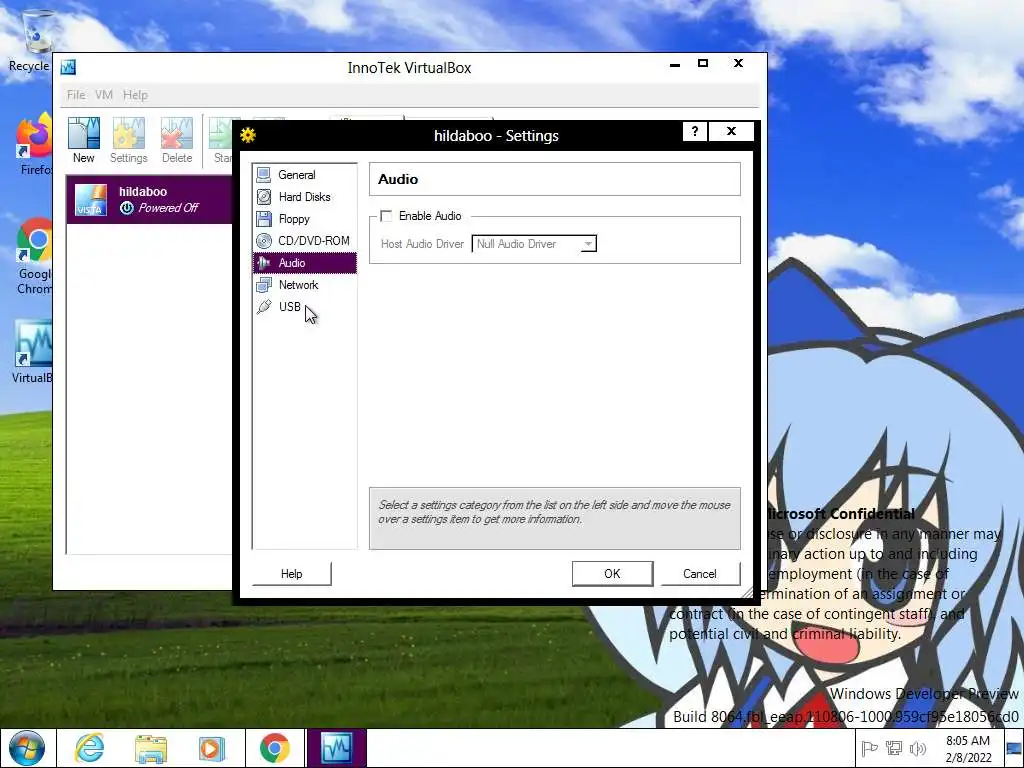The width and height of the screenshot is (1024, 768).
Task: Select CD/DVD-ROM settings category
Action: coord(304,241)
